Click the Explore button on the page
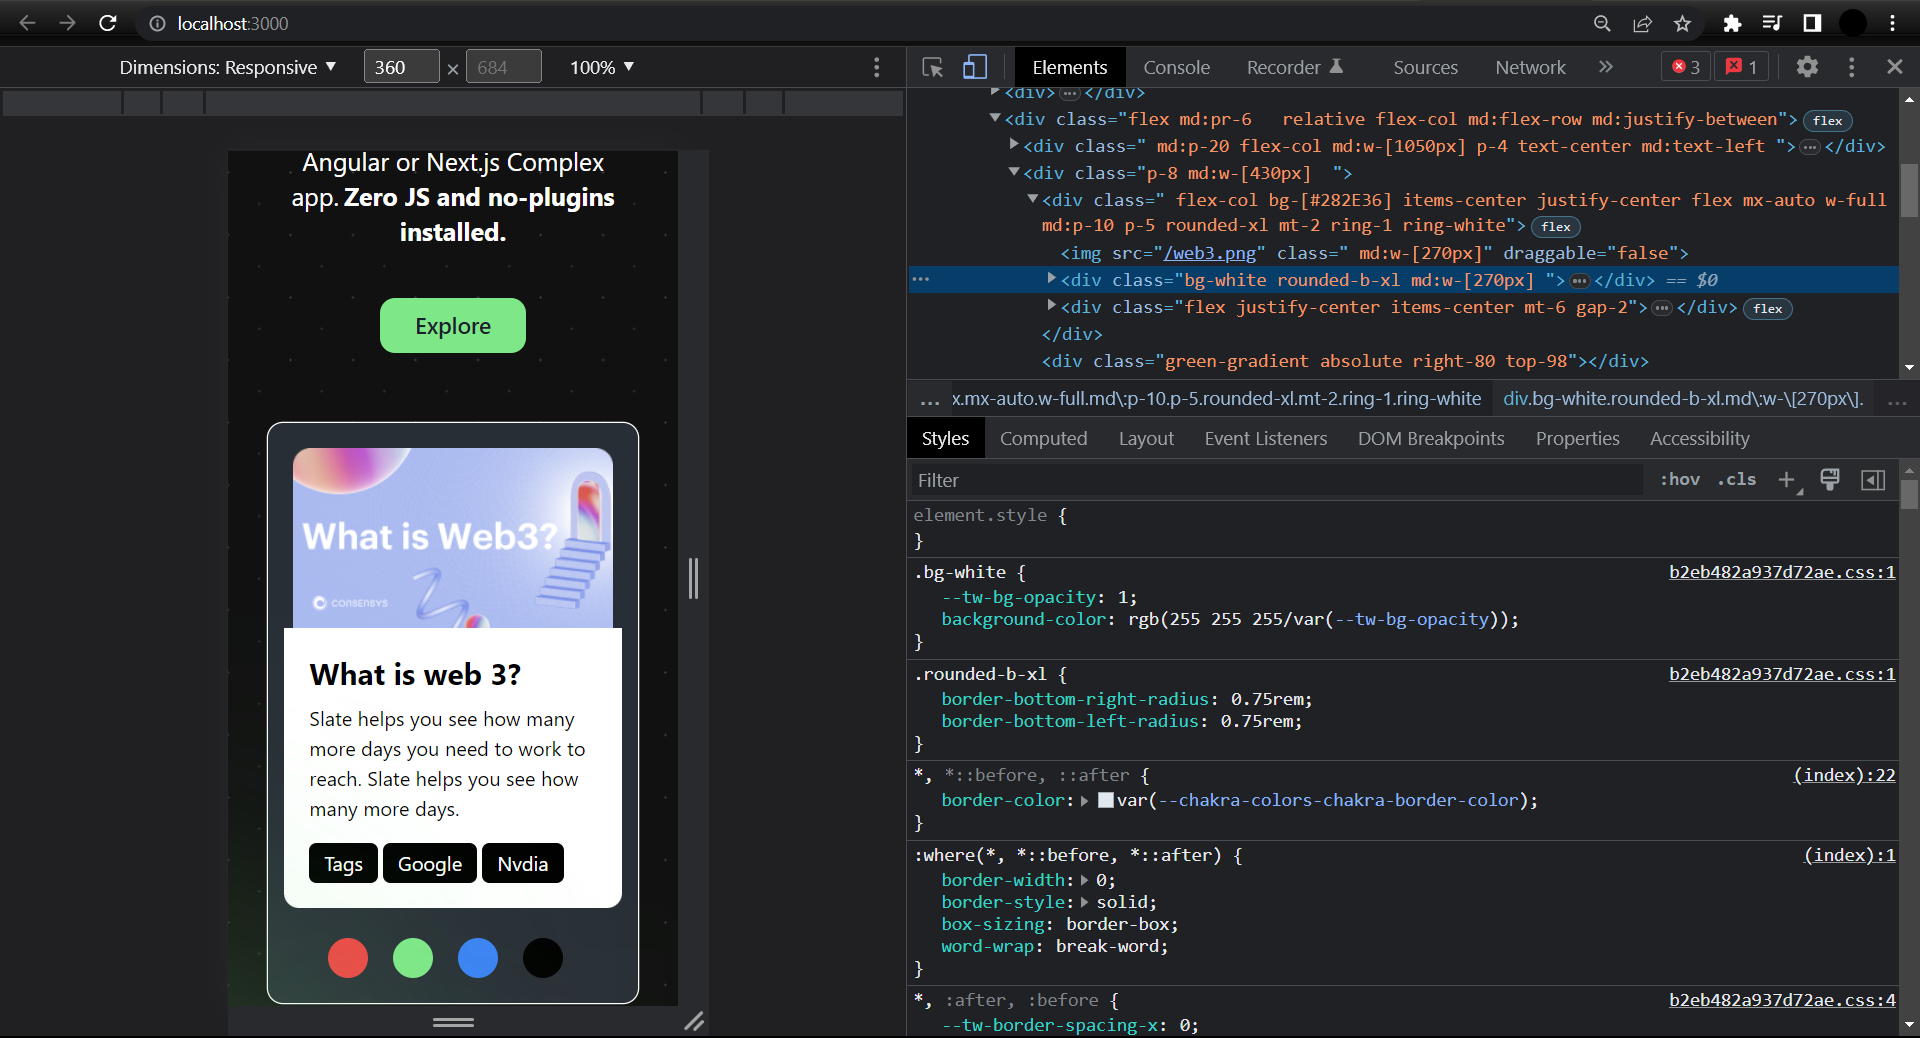The height and width of the screenshot is (1038, 1920). tap(452, 325)
